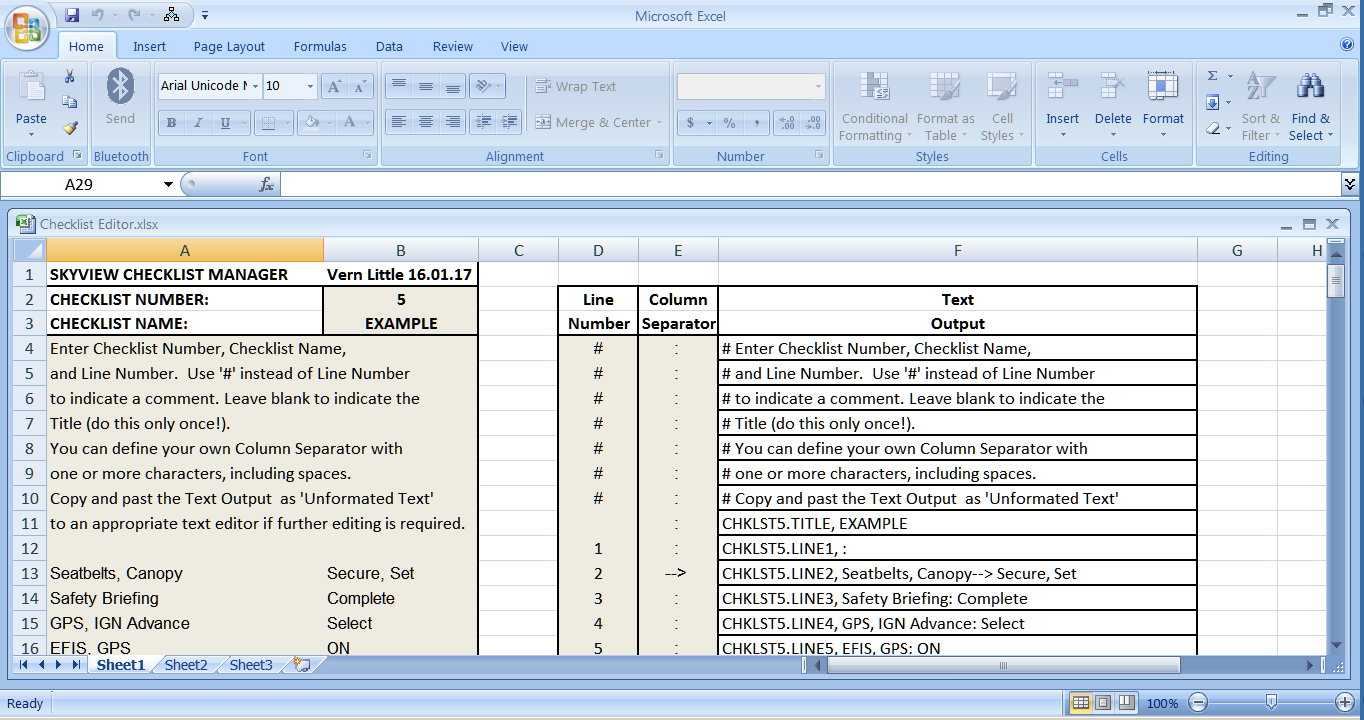This screenshot has width=1364, height=720.
Task: Save workbook from Quick Access Toolbar
Action: (x=72, y=15)
